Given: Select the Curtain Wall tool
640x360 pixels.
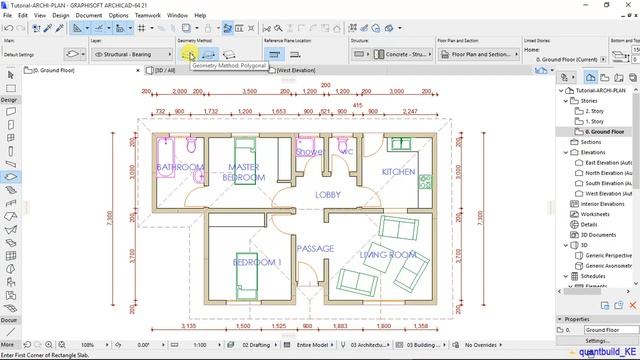Looking at the screenshot, I should 11,256.
